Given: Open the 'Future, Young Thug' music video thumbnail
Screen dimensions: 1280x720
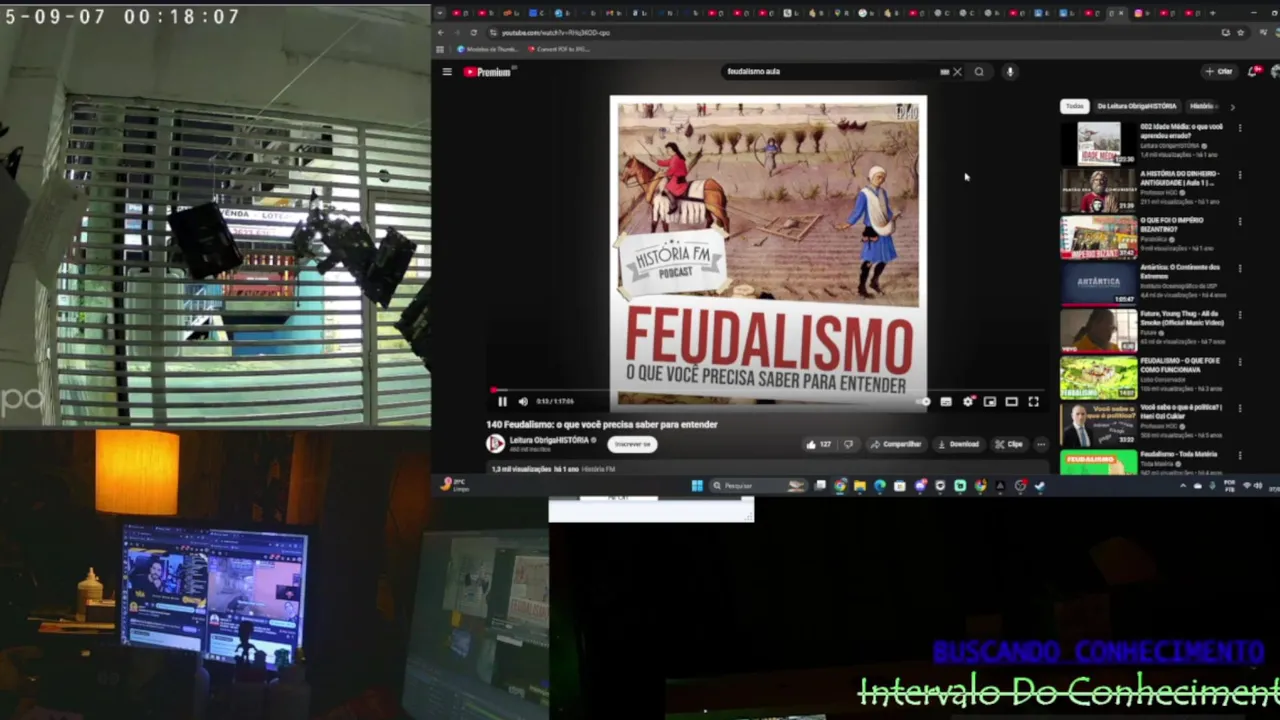Looking at the screenshot, I should coord(1098,331).
